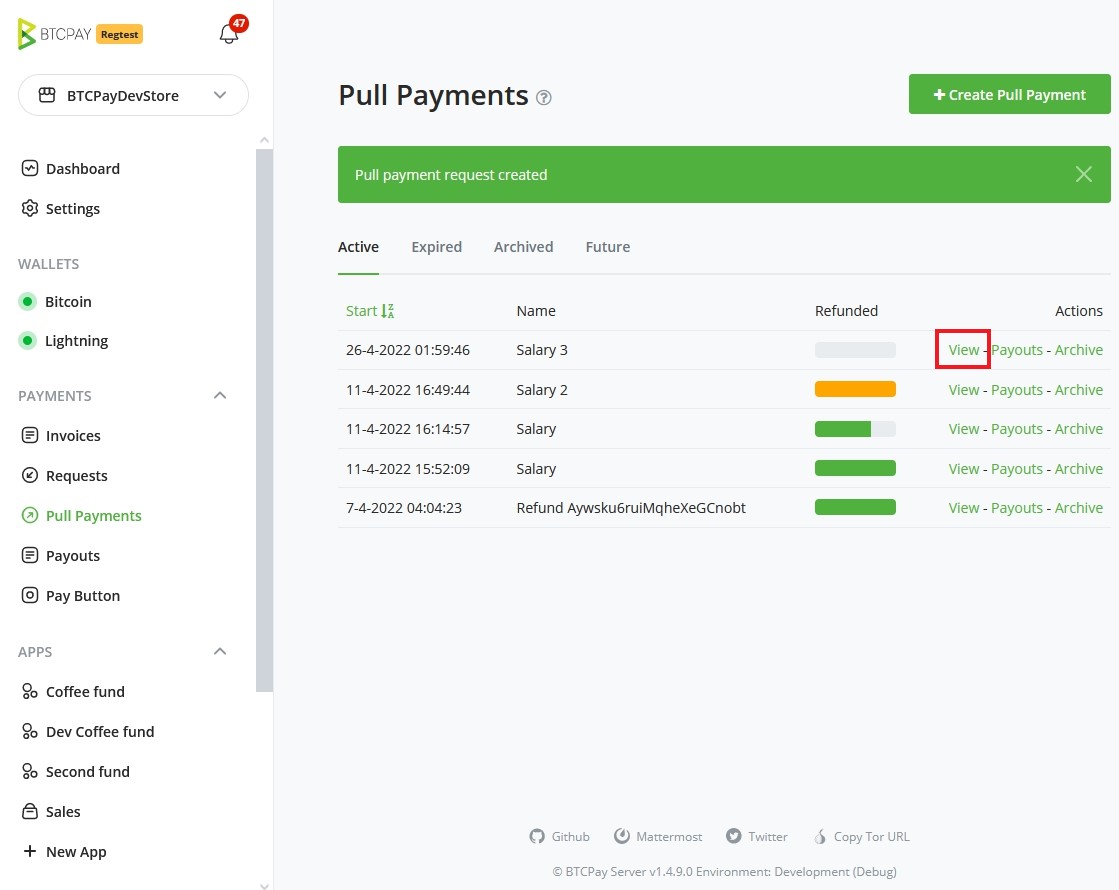Click the Create Pull Payment button

click(x=1009, y=94)
